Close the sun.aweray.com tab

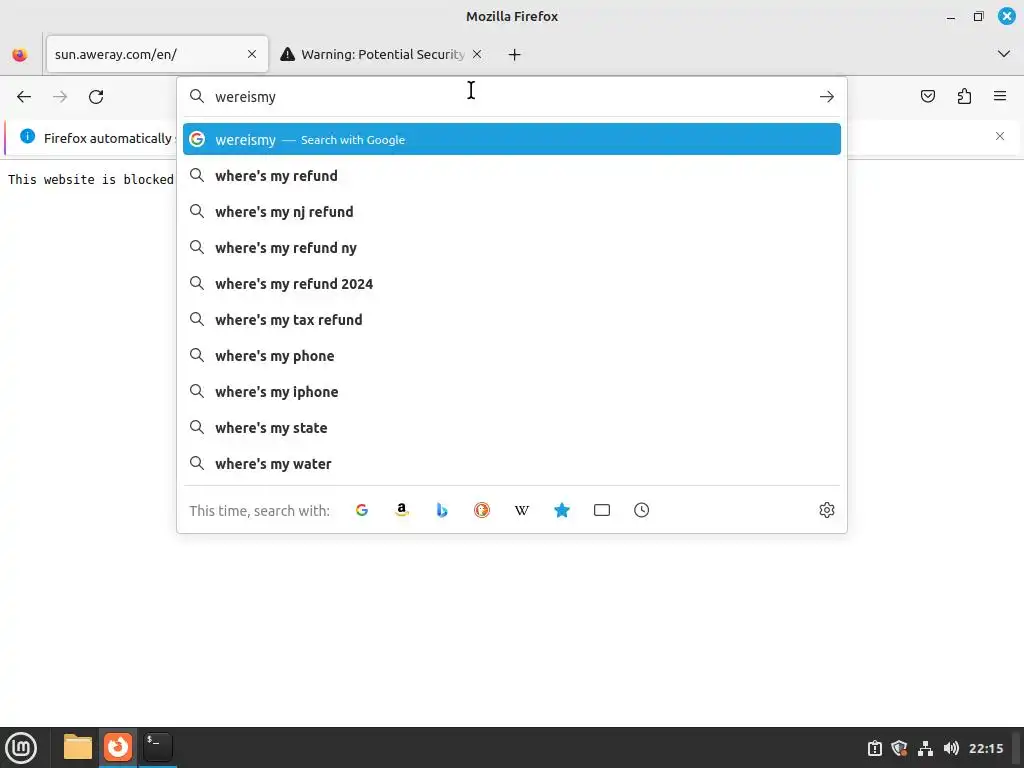click(x=252, y=54)
